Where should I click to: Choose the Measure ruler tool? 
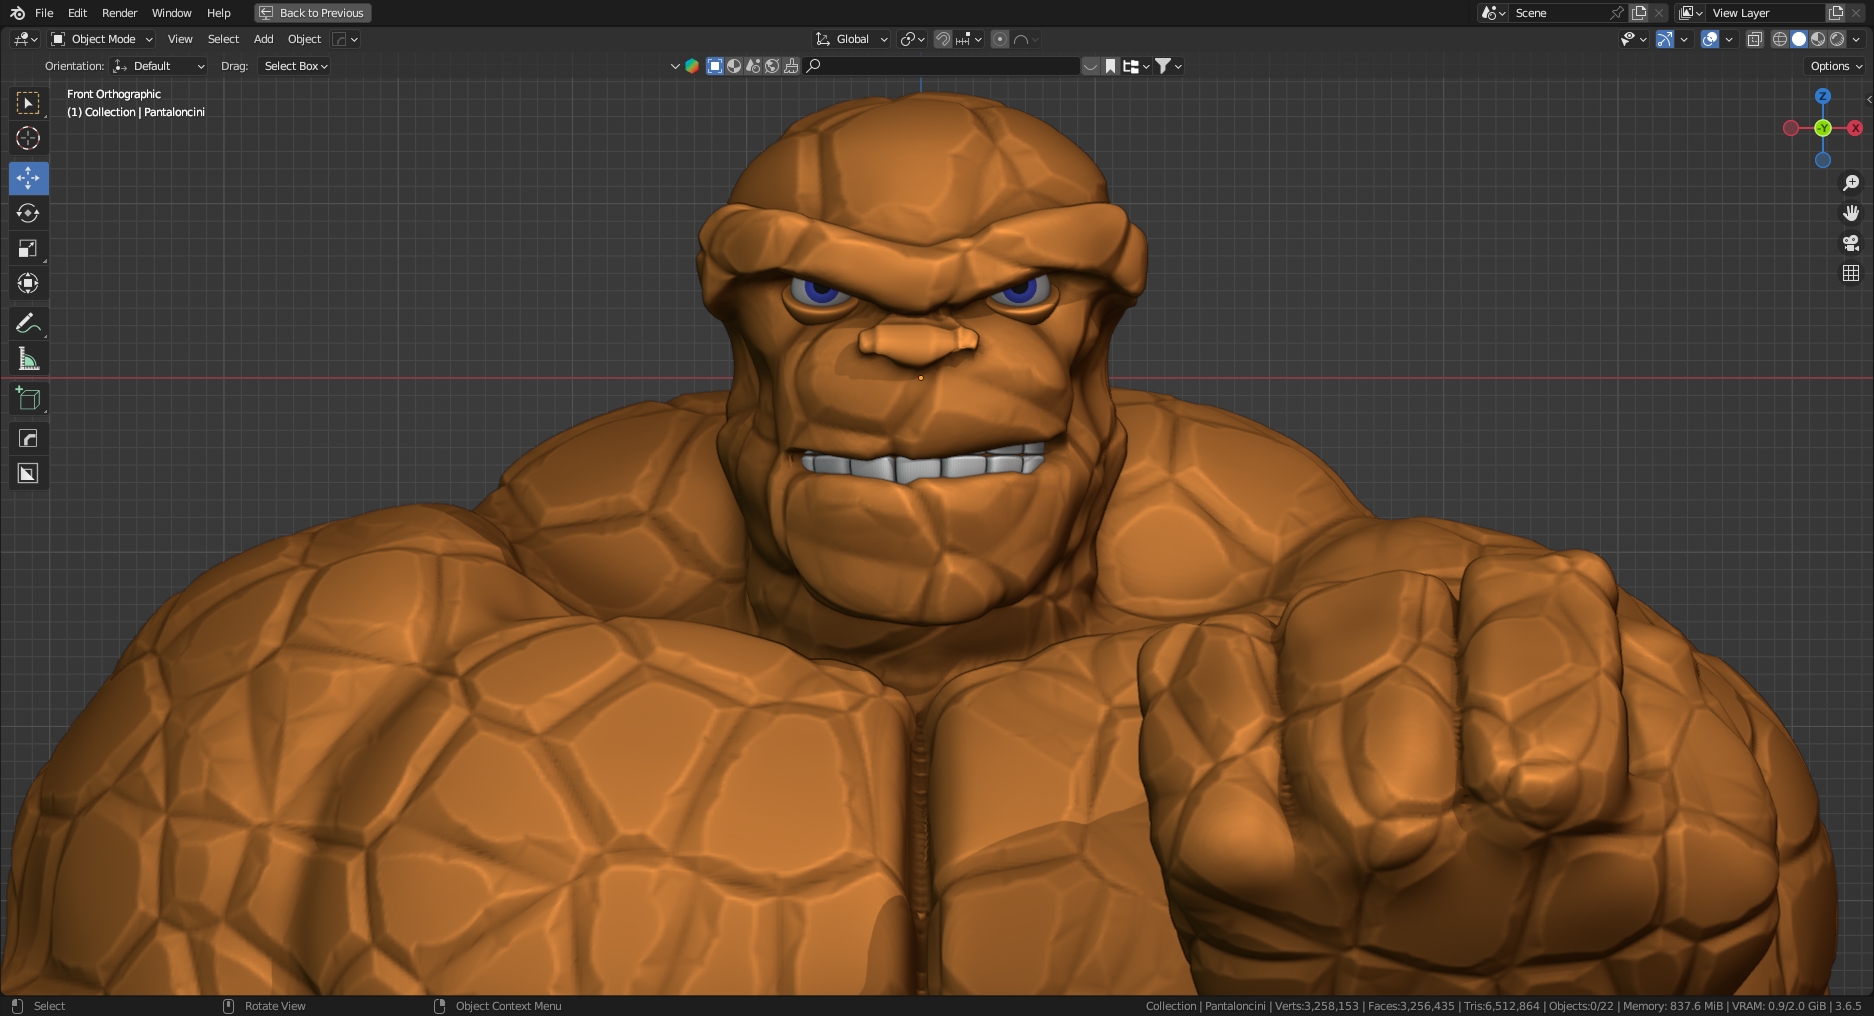click(28, 359)
